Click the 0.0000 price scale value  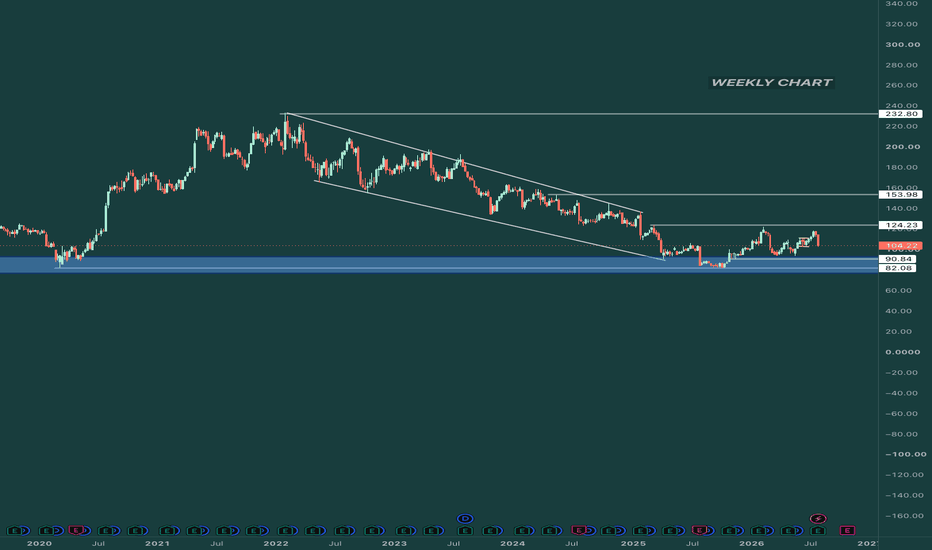902,352
